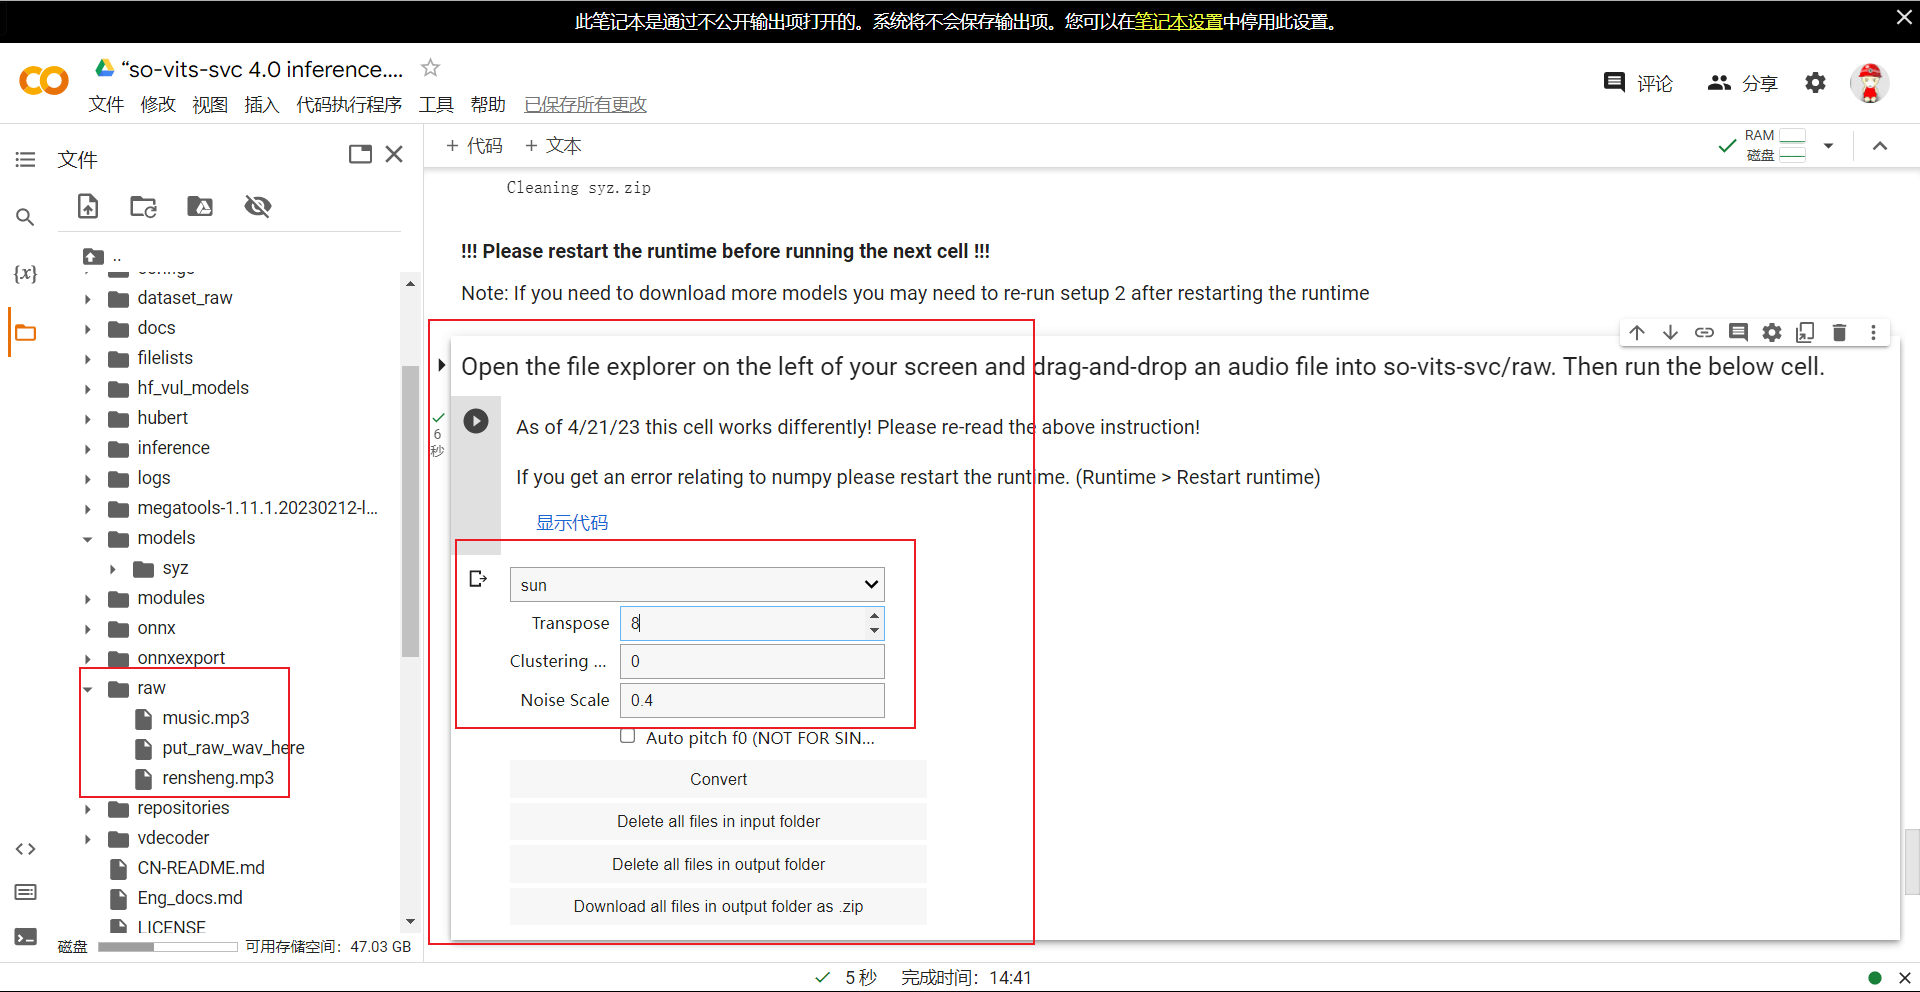The width and height of the screenshot is (1920, 992).
Task: Click the 显示代码 link
Action: [x=571, y=523]
